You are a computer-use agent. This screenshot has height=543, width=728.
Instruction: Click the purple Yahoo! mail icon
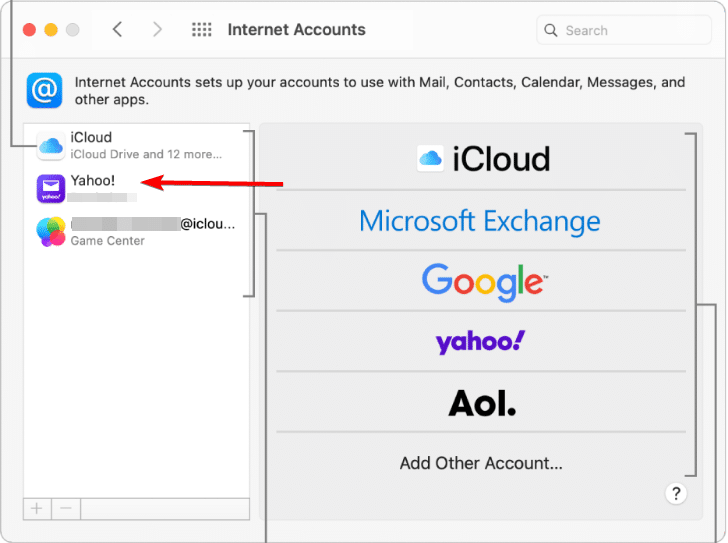(x=51, y=188)
